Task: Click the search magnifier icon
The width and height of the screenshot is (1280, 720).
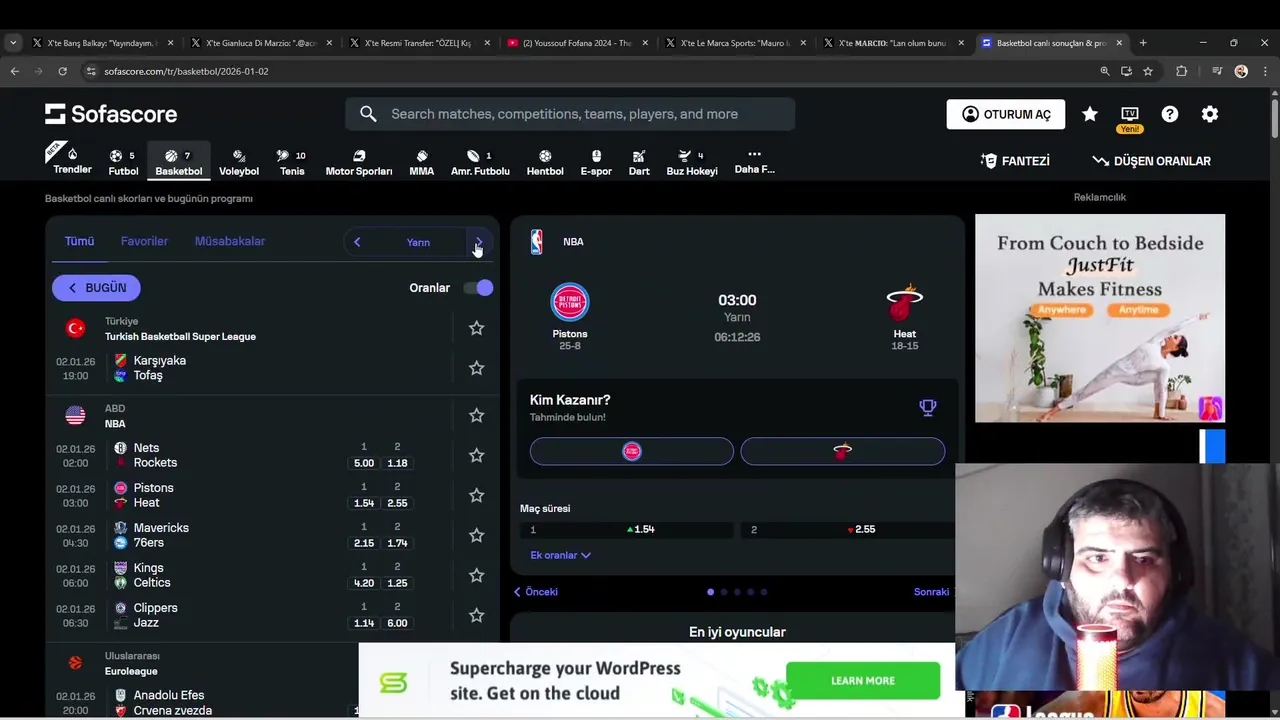Action: [x=368, y=114]
